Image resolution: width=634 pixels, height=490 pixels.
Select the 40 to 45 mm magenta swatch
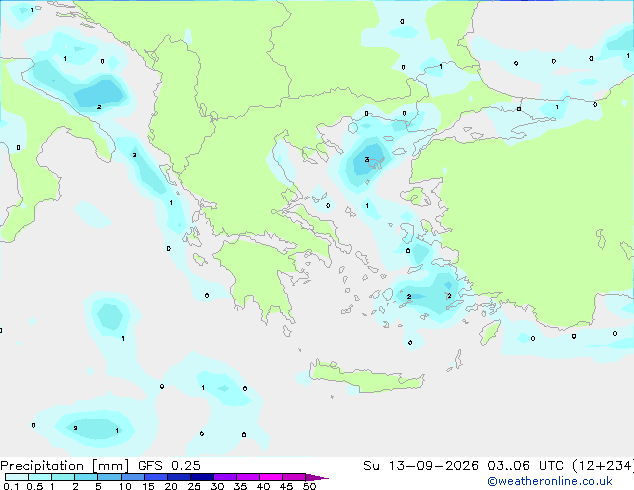(271, 477)
